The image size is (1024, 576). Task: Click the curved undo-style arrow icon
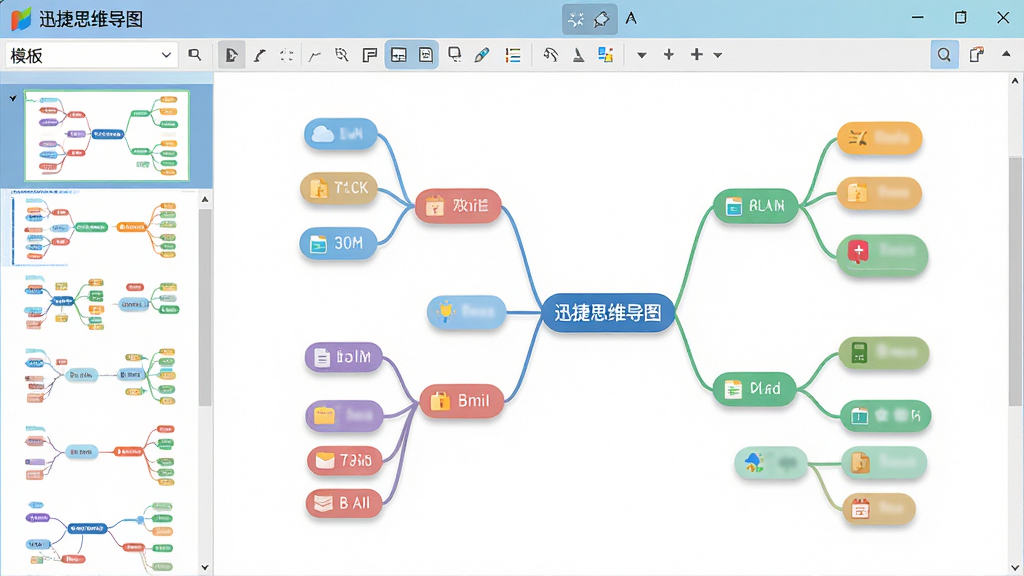pos(551,55)
